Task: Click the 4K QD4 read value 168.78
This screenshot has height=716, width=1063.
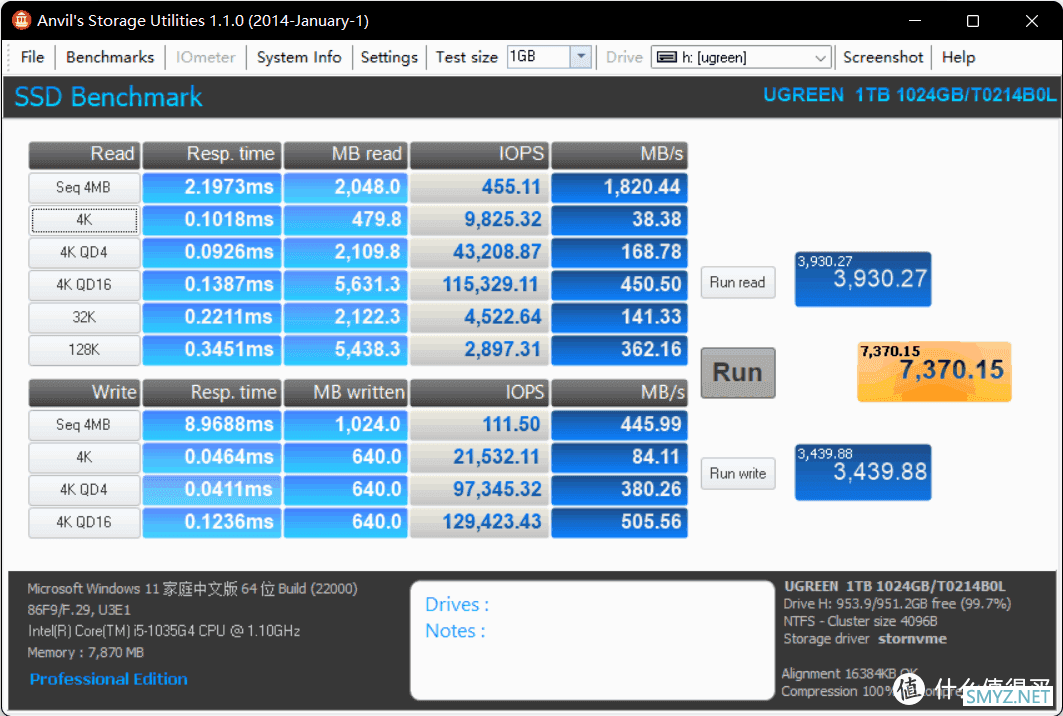Action: [x=619, y=252]
